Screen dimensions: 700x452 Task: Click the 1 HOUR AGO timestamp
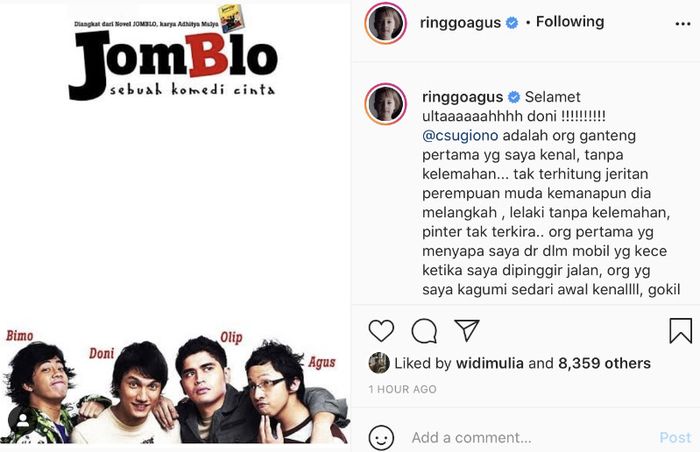(403, 389)
